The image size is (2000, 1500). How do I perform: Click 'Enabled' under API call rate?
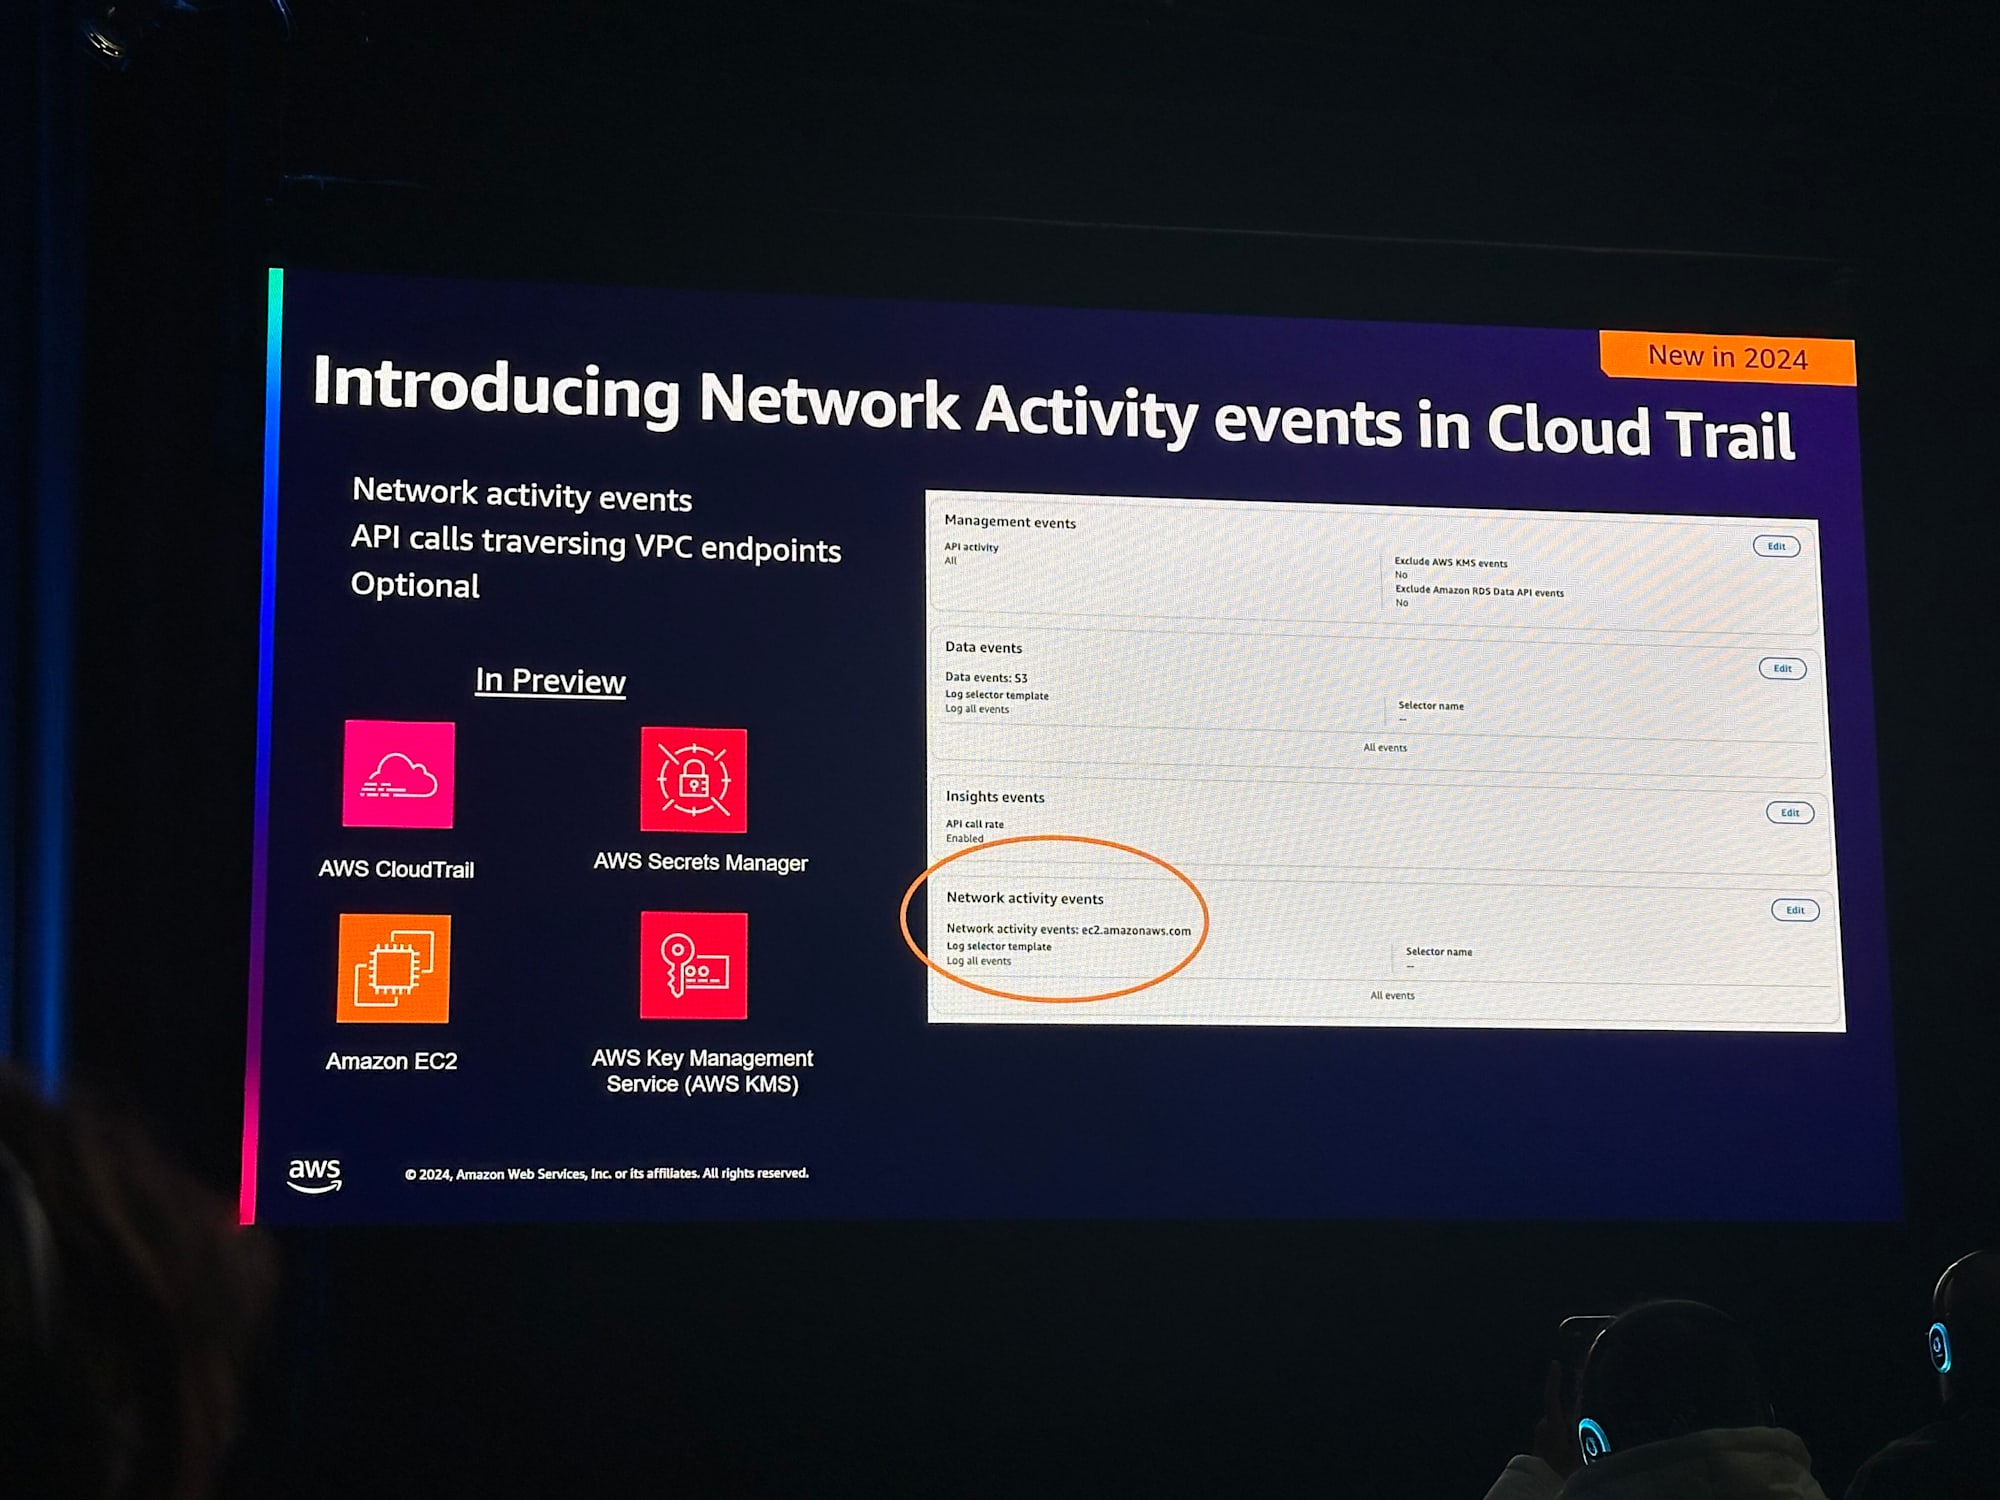click(965, 838)
